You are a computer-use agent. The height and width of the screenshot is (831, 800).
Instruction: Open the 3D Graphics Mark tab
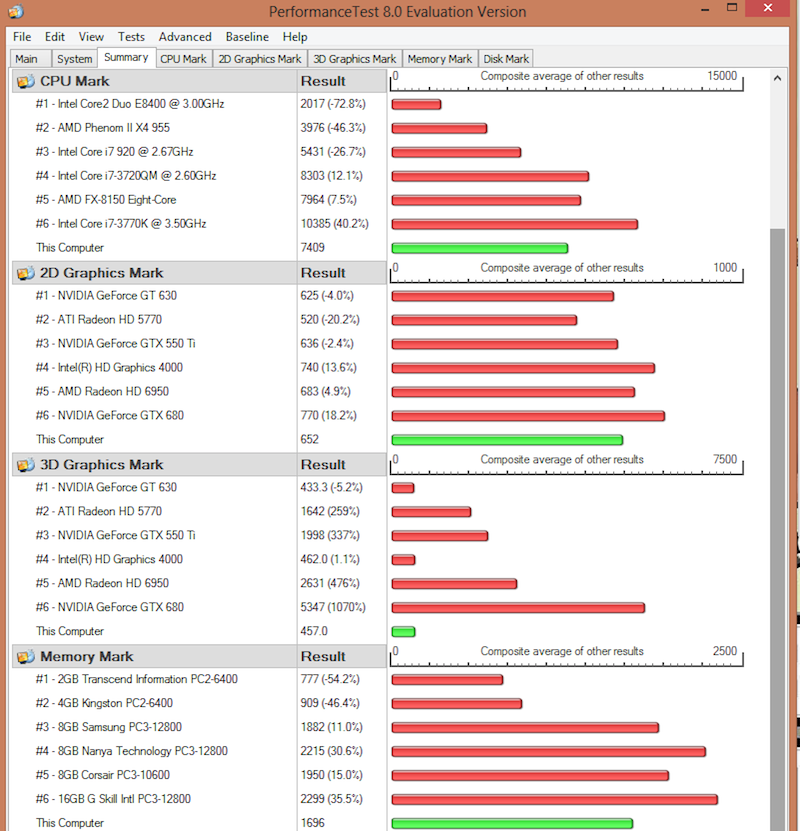(x=354, y=59)
